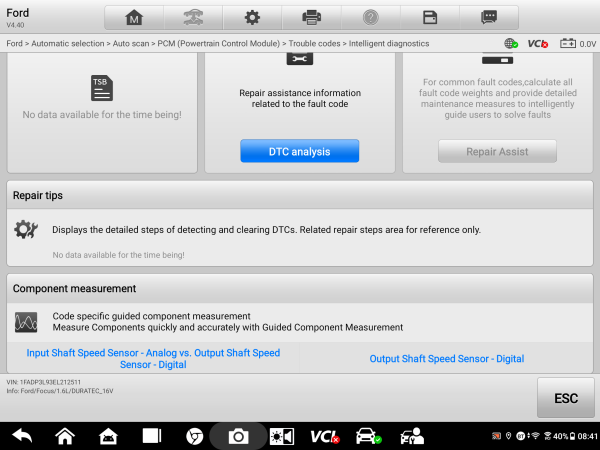600x450 pixels.
Task: Click the Component measurement section header
Action: point(300,289)
